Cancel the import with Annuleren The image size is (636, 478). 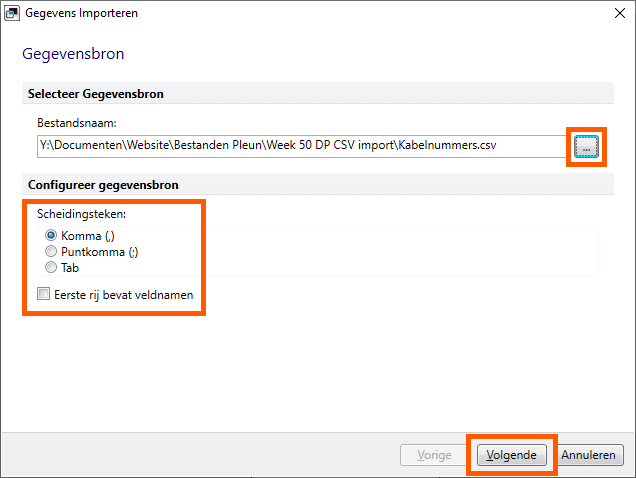[589, 455]
